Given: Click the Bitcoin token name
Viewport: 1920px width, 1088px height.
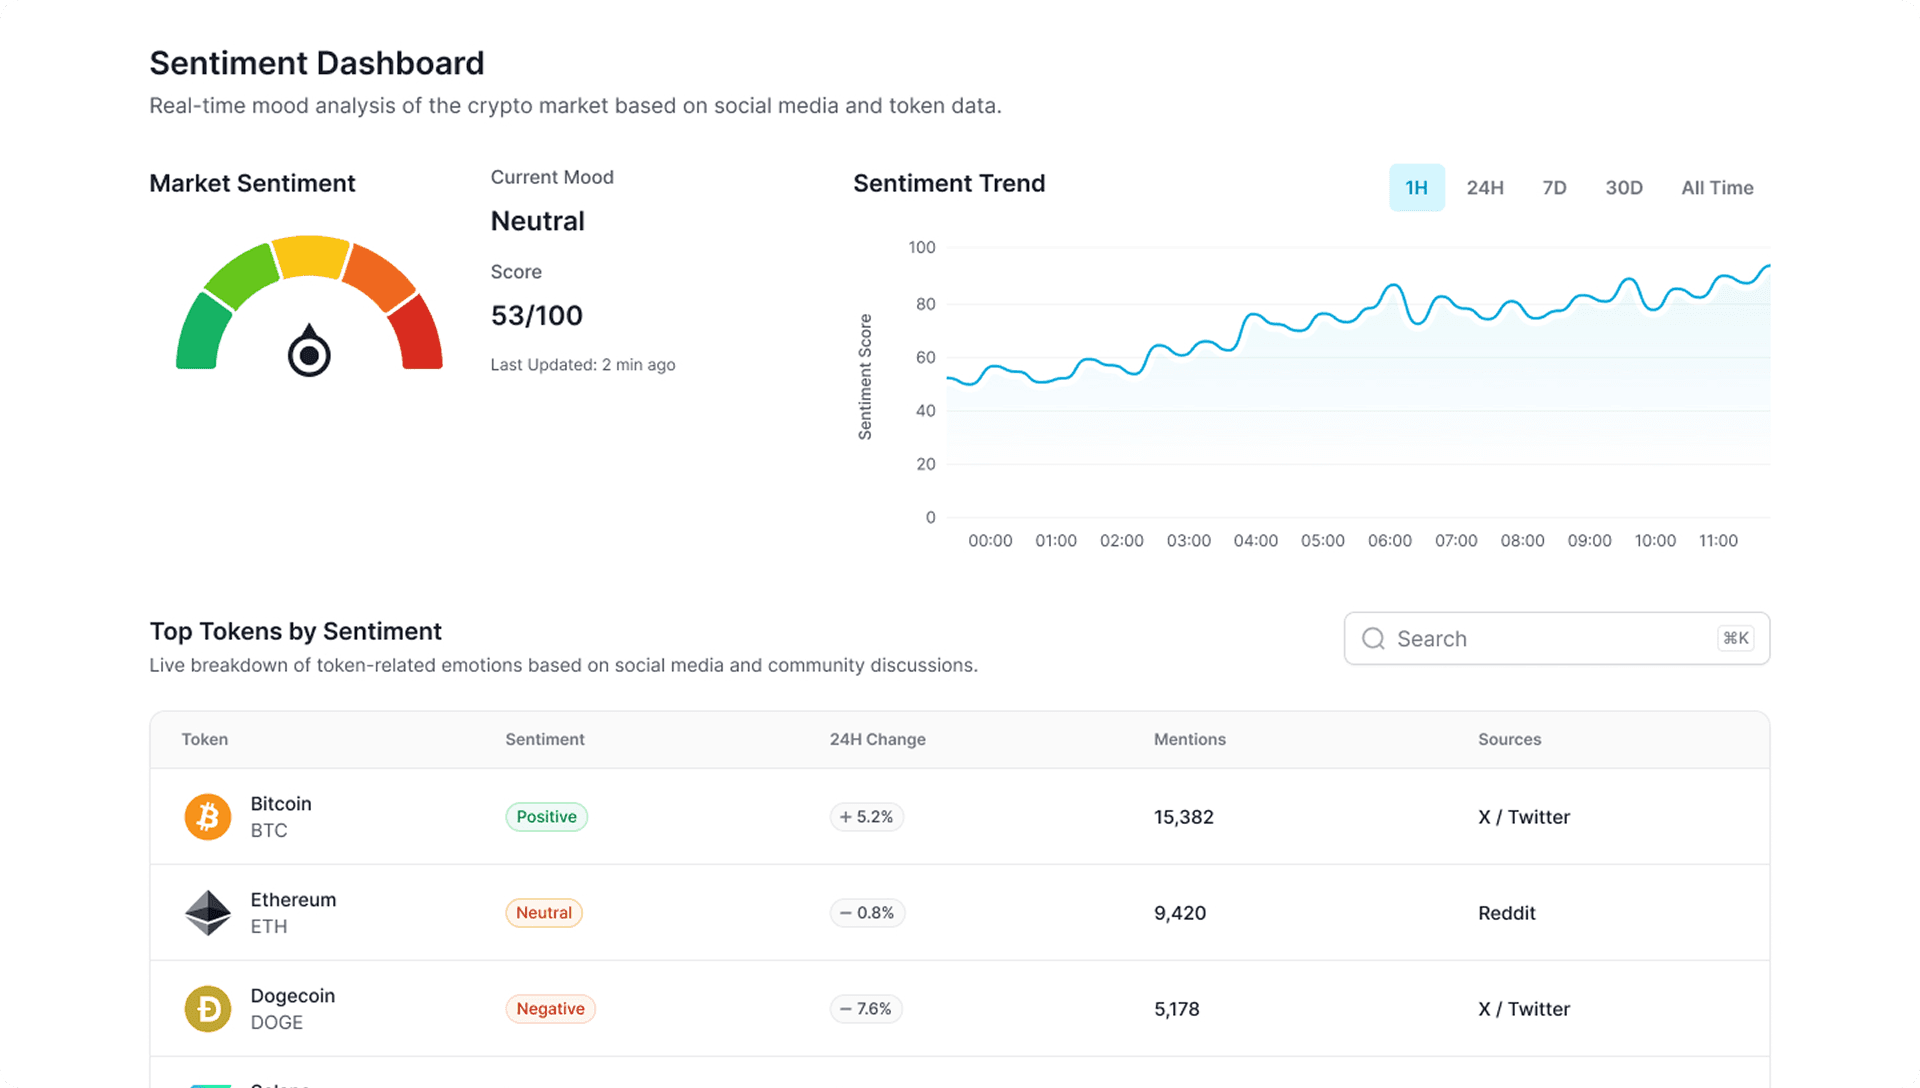Looking at the screenshot, I should point(281,804).
